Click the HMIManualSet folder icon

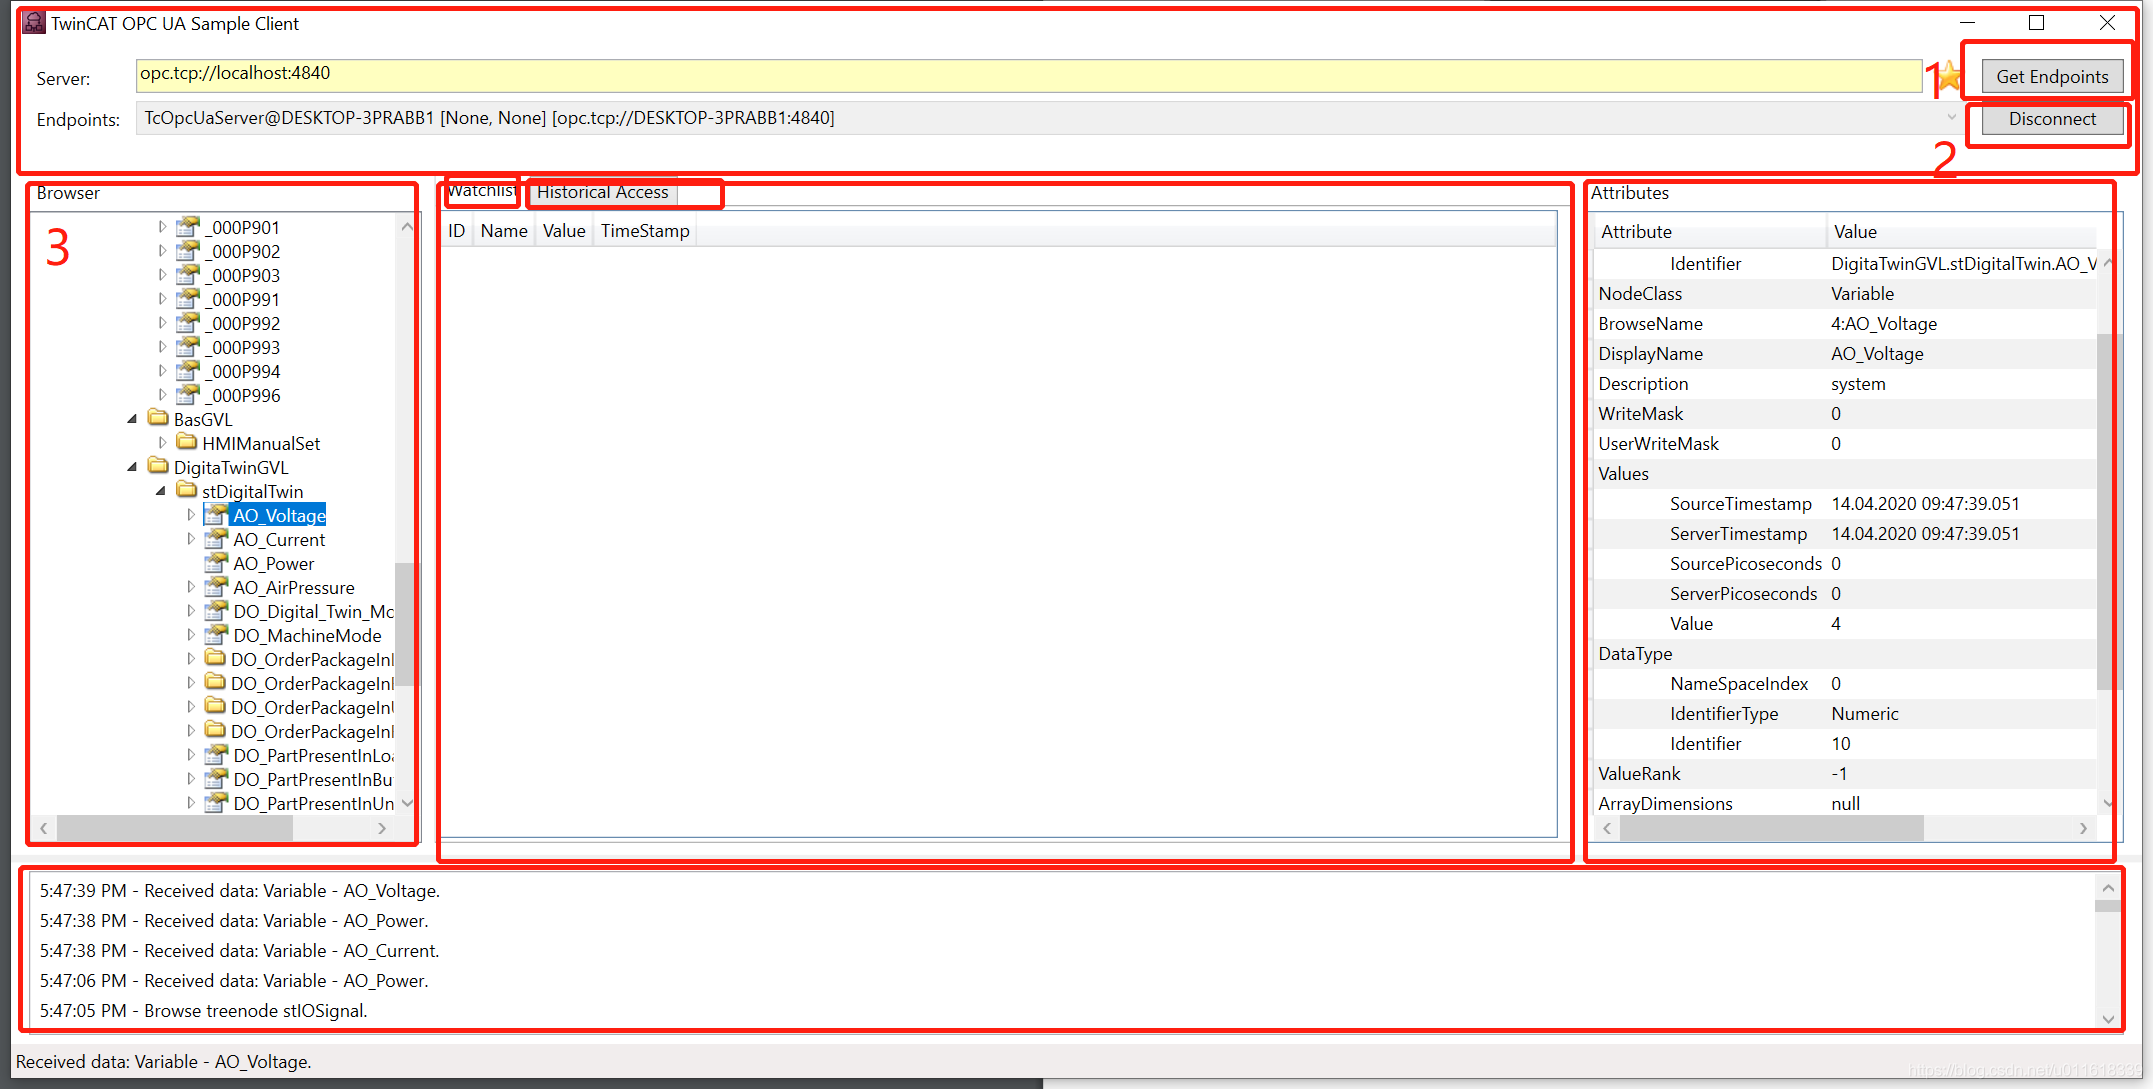pos(187,441)
